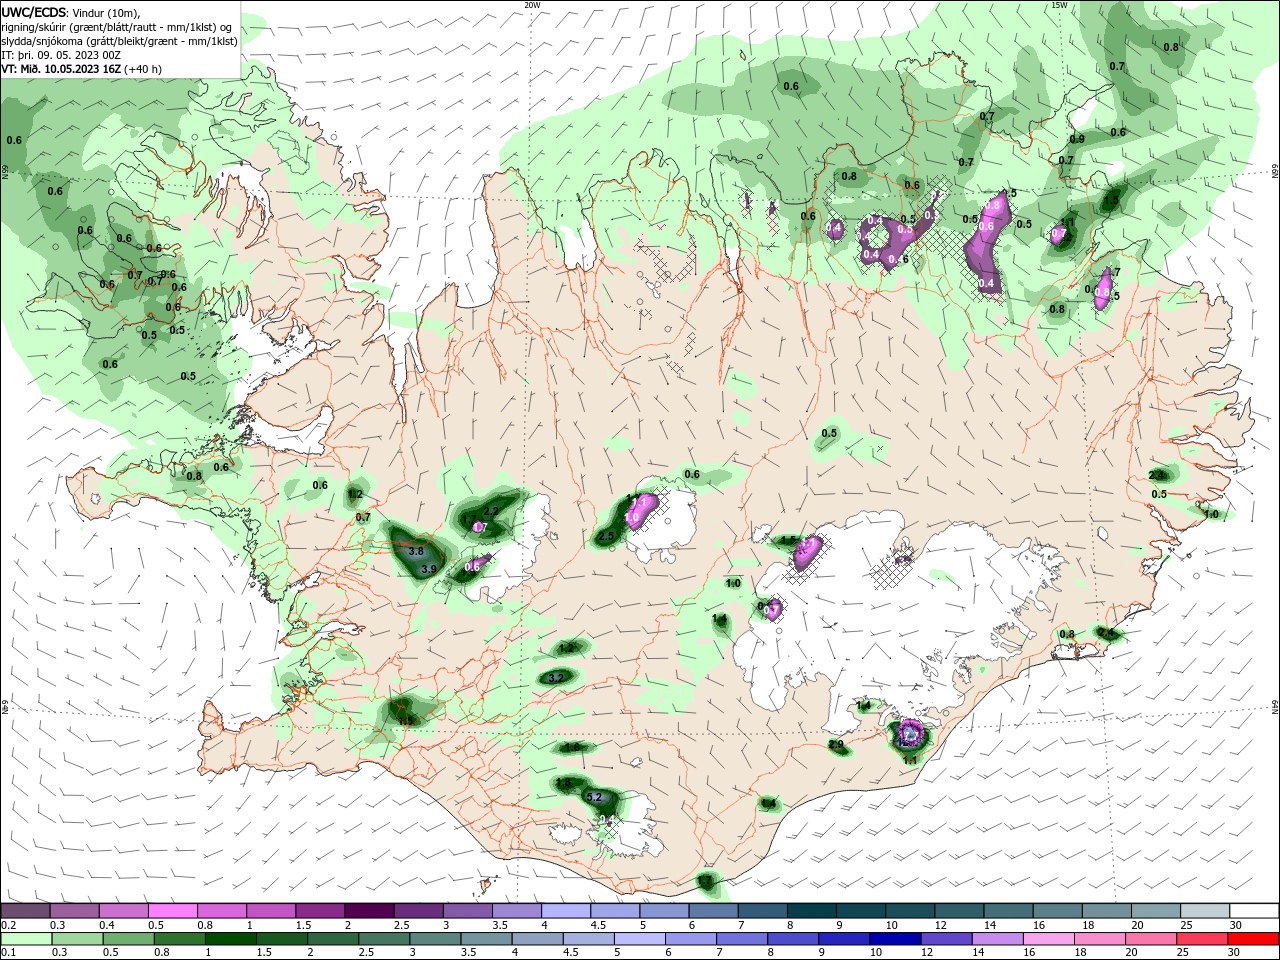
Task: Select the snow legend swatch labeled 18
Action: coord(1108,911)
